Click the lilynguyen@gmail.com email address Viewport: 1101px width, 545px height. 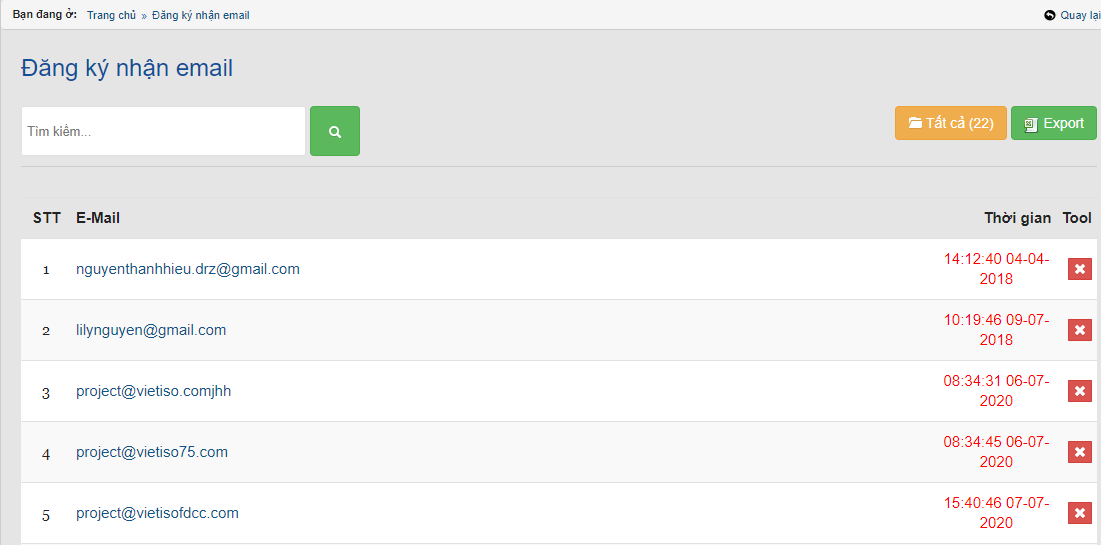pyautogui.click(x=151, y=330)
